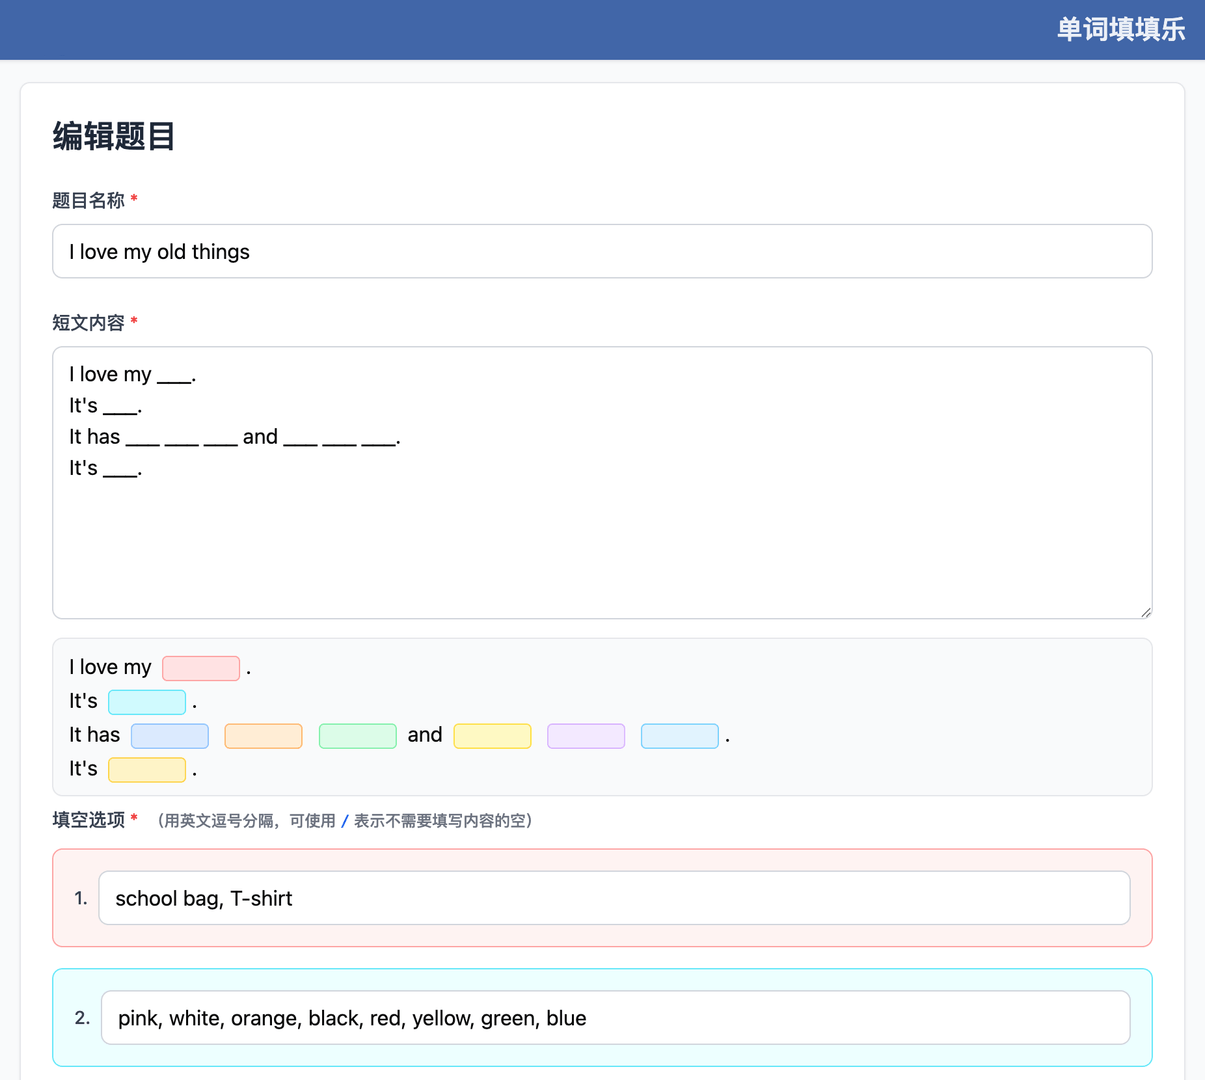This screenshot has width=1205, height=1080.
Task: Select the yellow blank right after 'and'
Action: pyautogui.click(x=492, y=736)
